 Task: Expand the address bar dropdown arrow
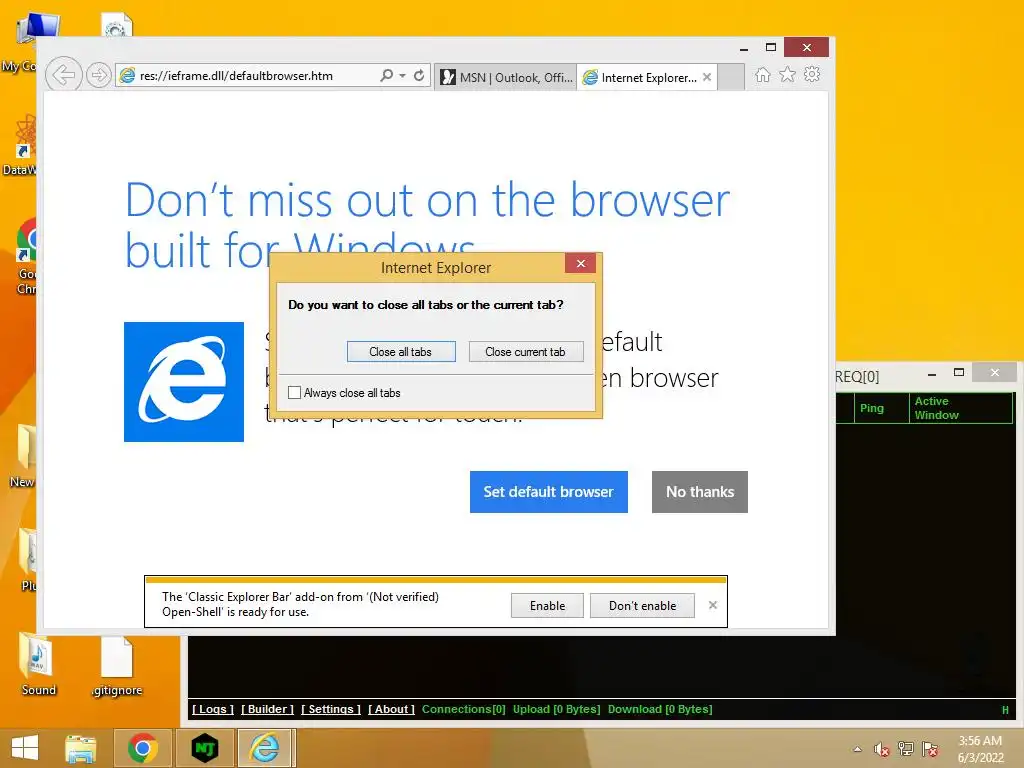coord(402,76)
